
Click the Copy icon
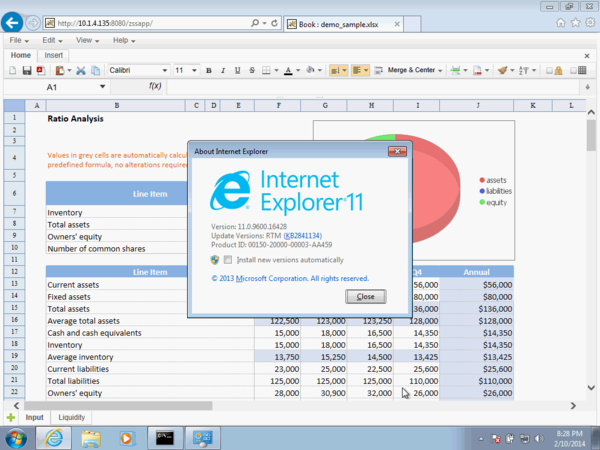pyautogui.click(x=95, y=70)
